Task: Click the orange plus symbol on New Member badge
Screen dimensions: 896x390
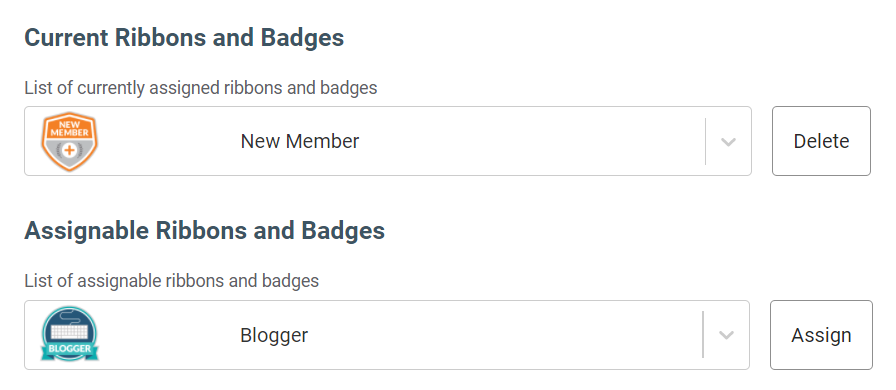Action: (x=69, y=150)
